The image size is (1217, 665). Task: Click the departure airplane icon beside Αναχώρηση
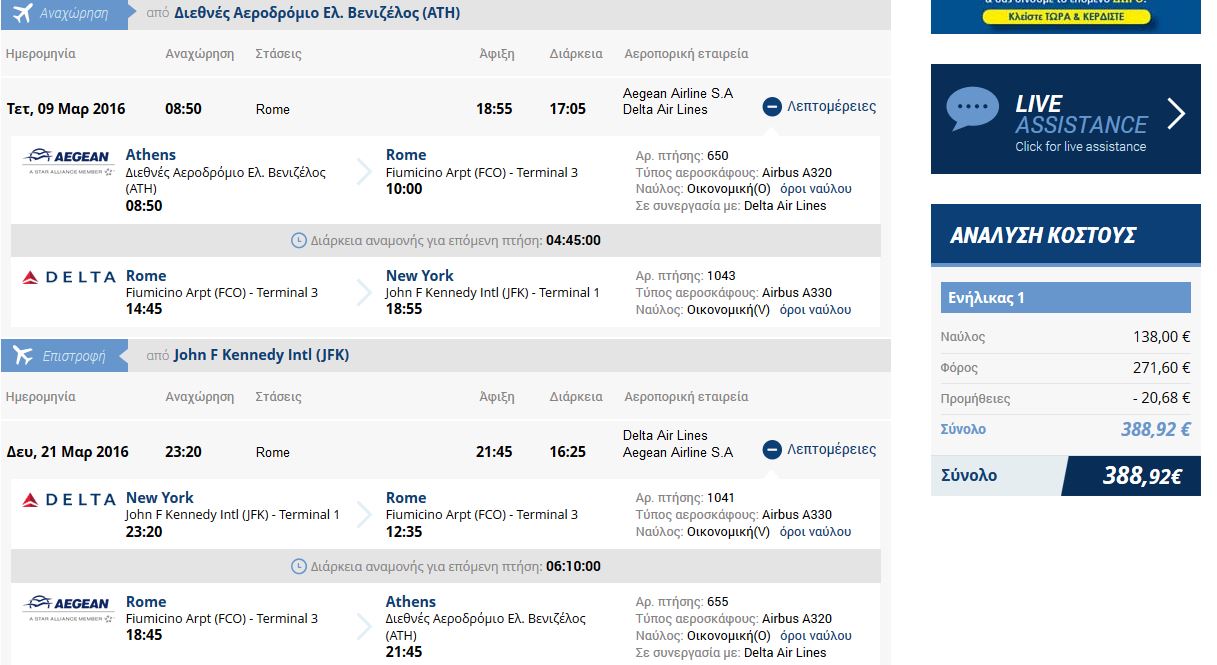22,14
